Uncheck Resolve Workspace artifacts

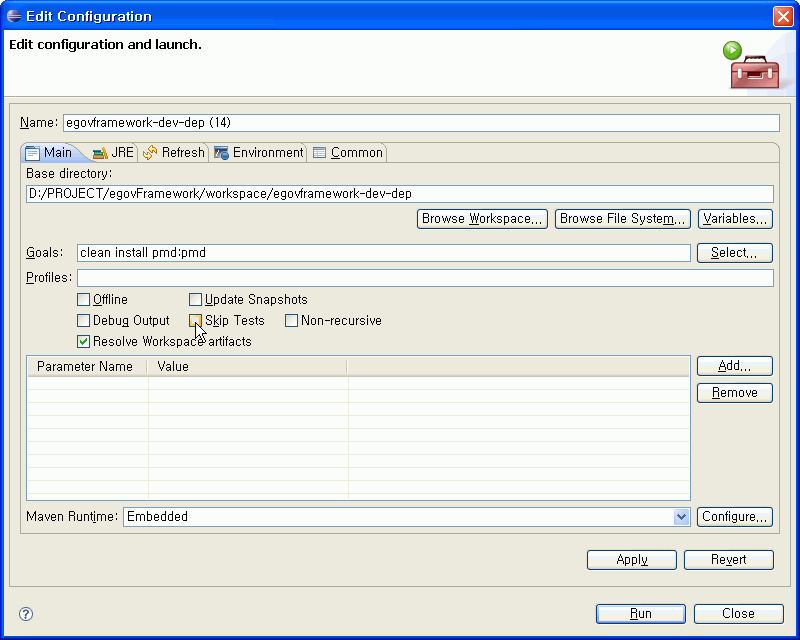(84, 342)
